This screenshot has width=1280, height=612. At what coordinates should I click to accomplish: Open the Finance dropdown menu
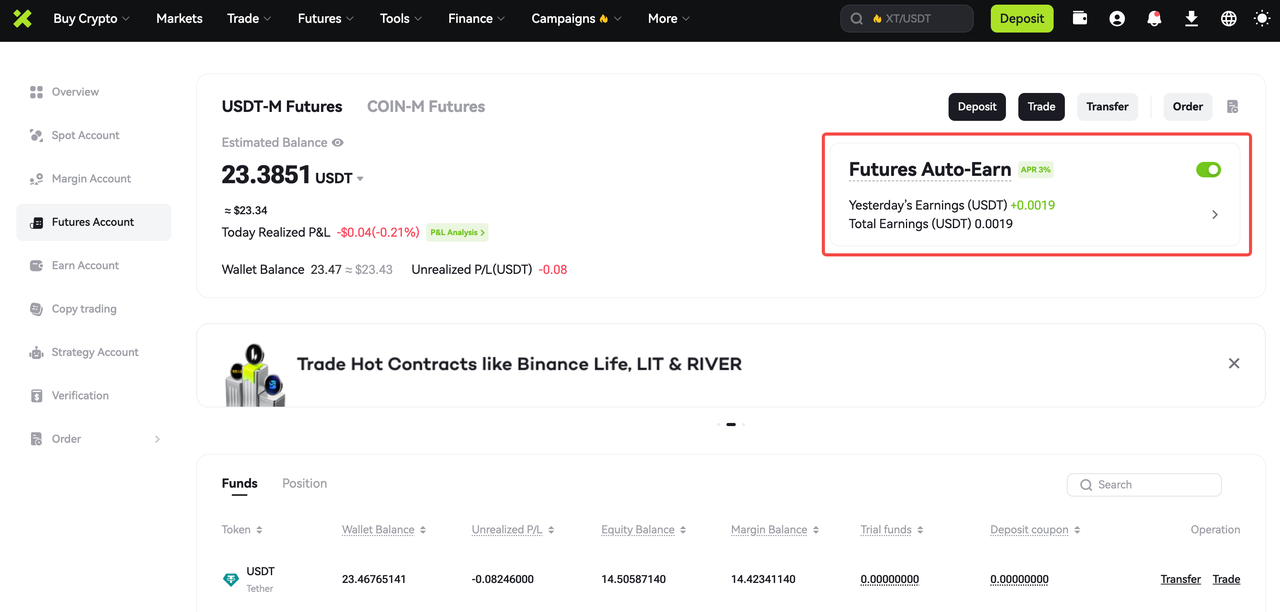click(476, 19)
